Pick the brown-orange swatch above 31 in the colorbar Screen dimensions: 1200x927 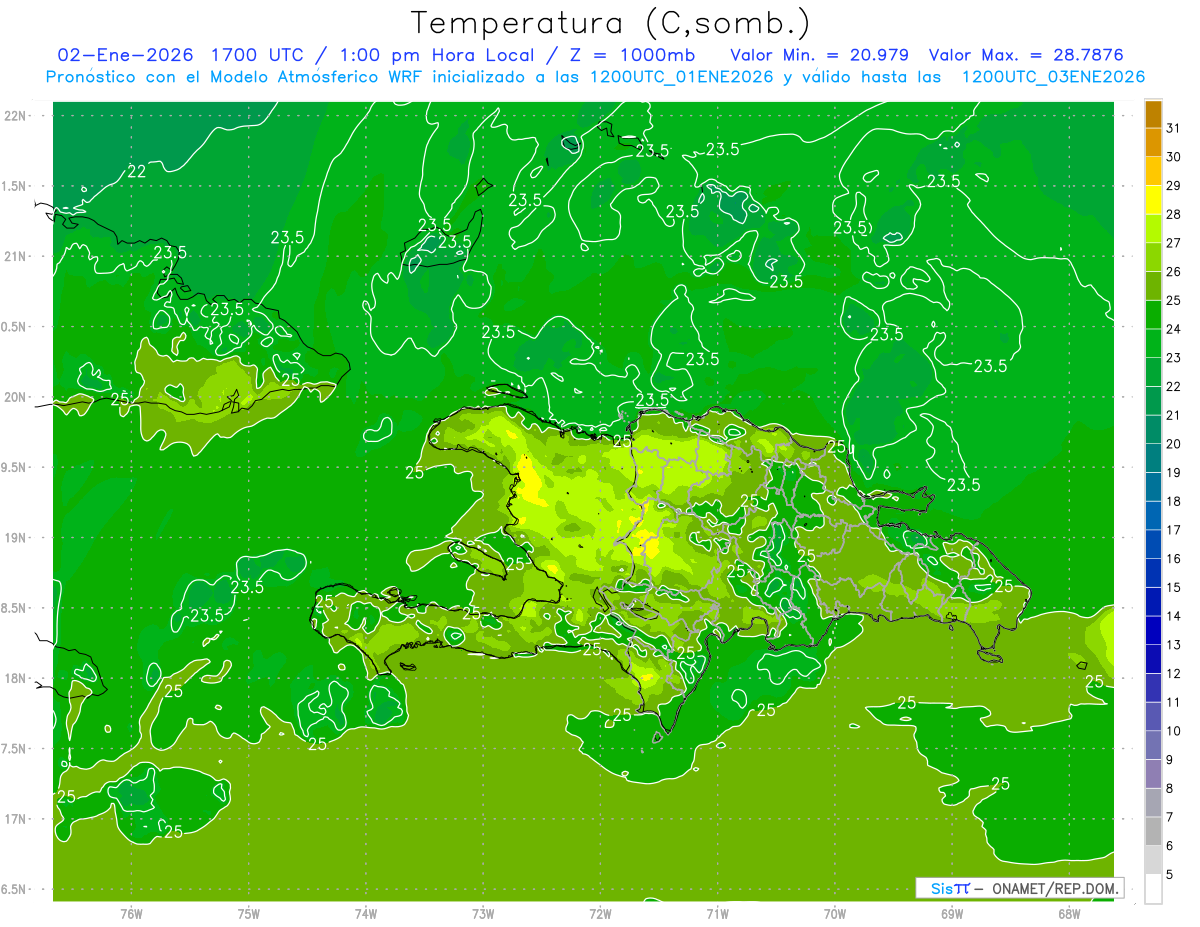[x=1153, y=114]
